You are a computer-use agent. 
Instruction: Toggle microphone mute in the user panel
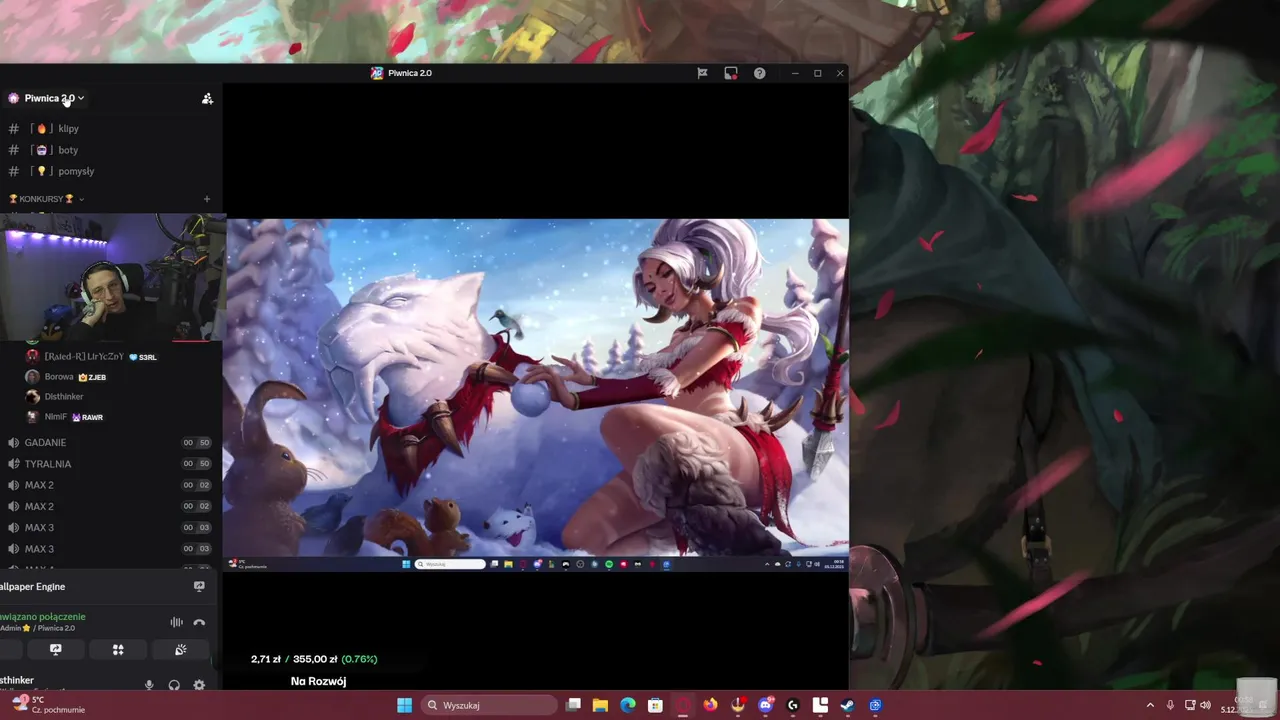coord(149,685)
